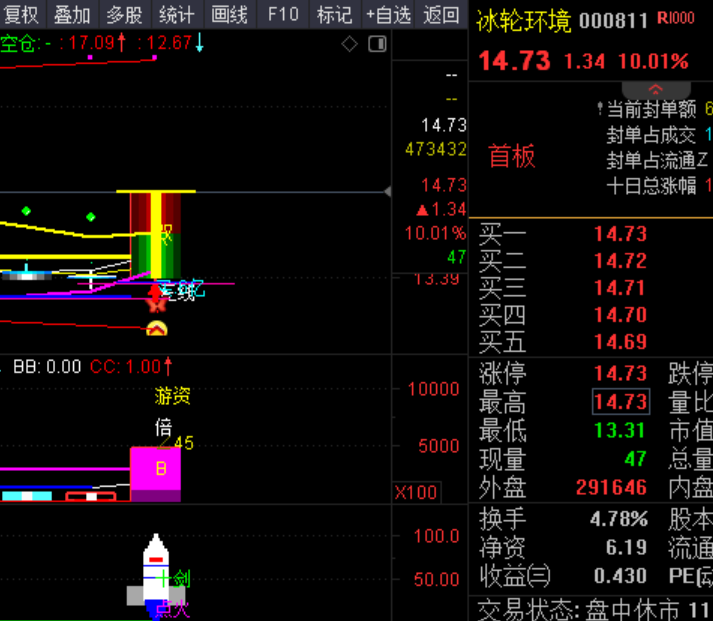Click the golden arch signal icon
The image size is (713, 621).
point(157,328)
